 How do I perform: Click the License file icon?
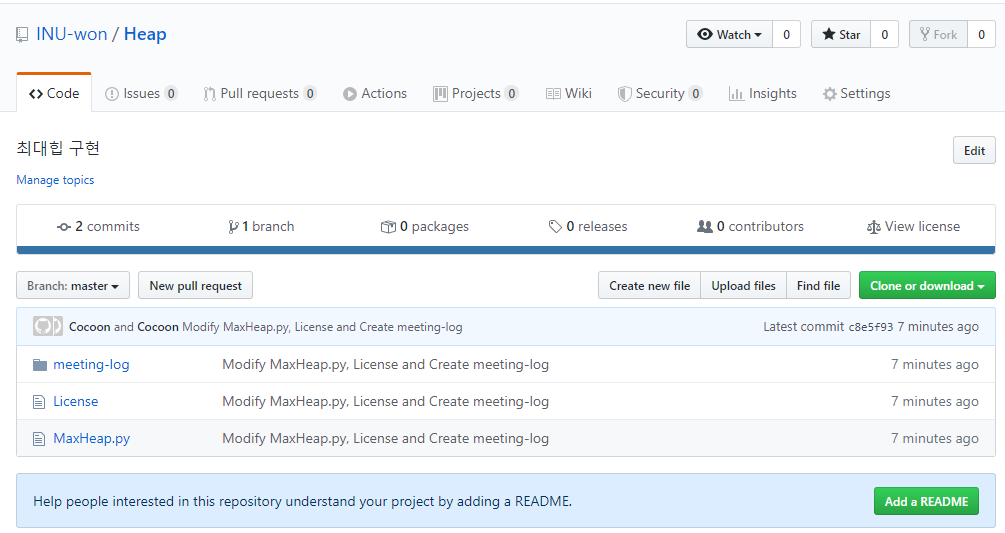[39, 402]
